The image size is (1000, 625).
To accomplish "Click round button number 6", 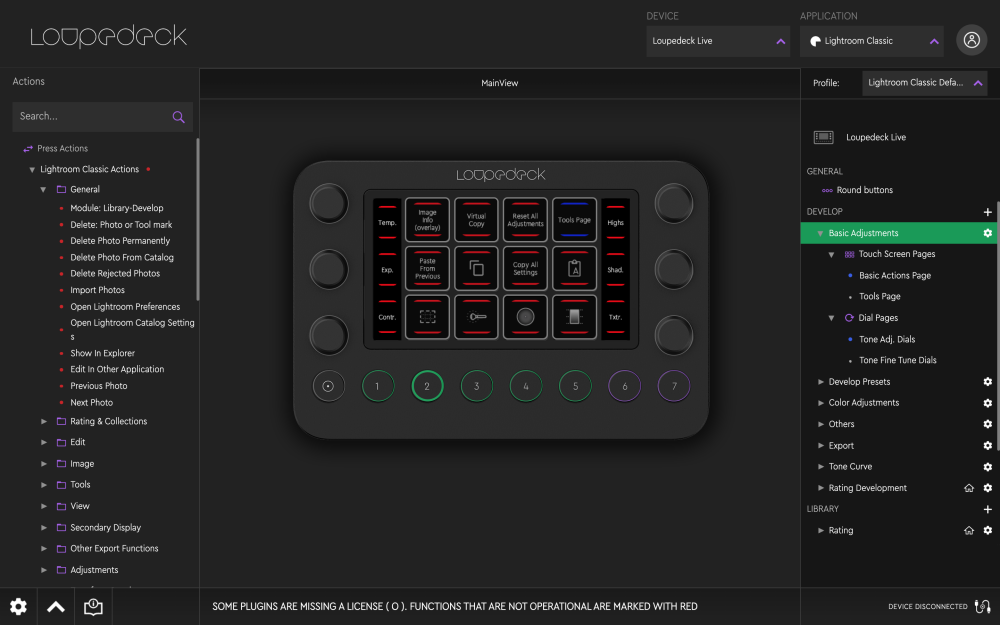I will 624,386.
